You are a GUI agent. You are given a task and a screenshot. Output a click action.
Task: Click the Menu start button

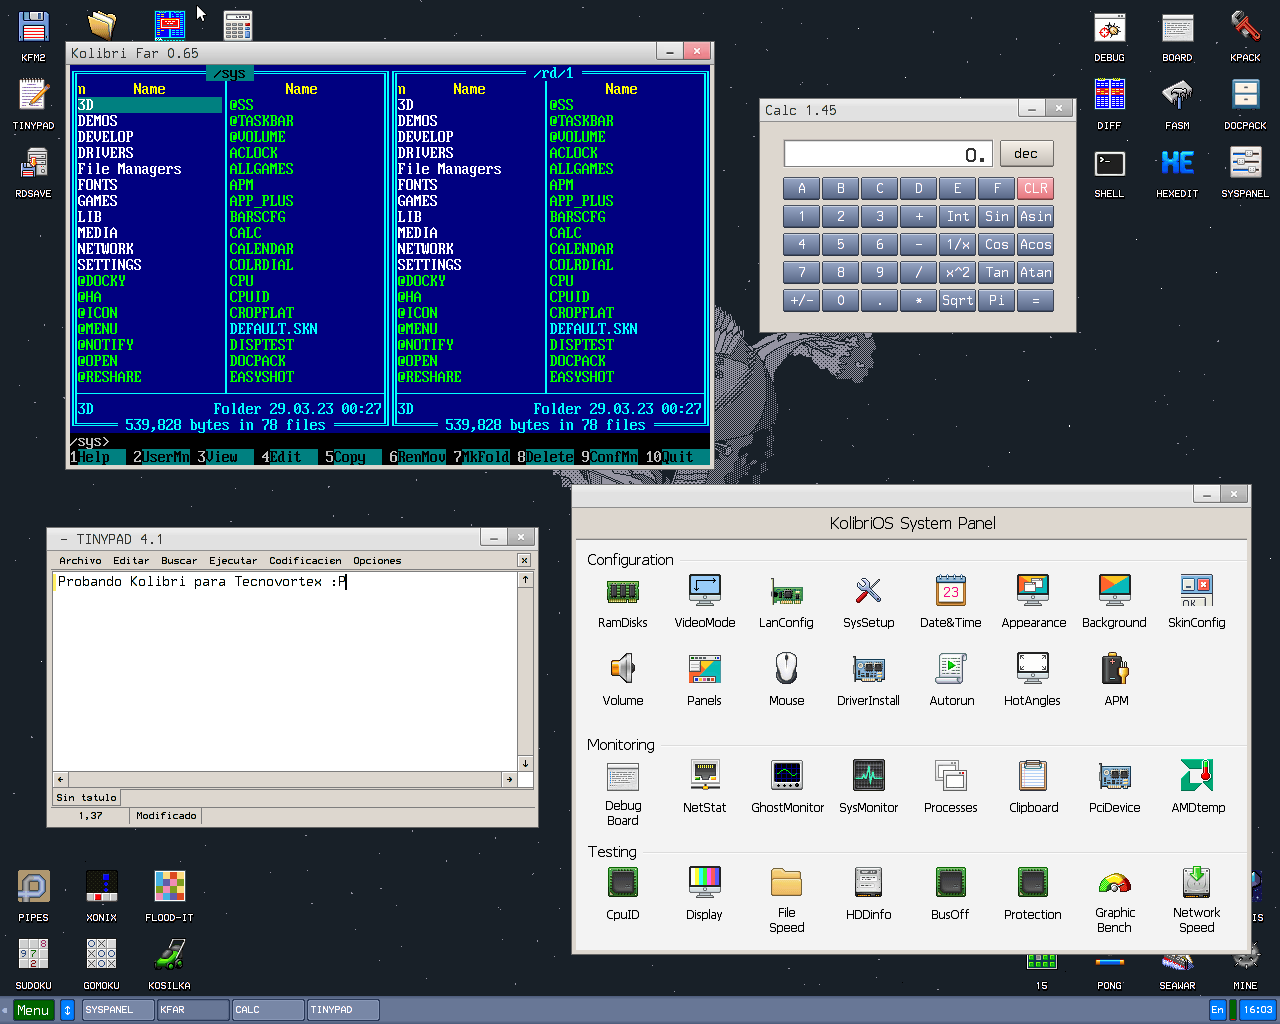coord(33,1010)
